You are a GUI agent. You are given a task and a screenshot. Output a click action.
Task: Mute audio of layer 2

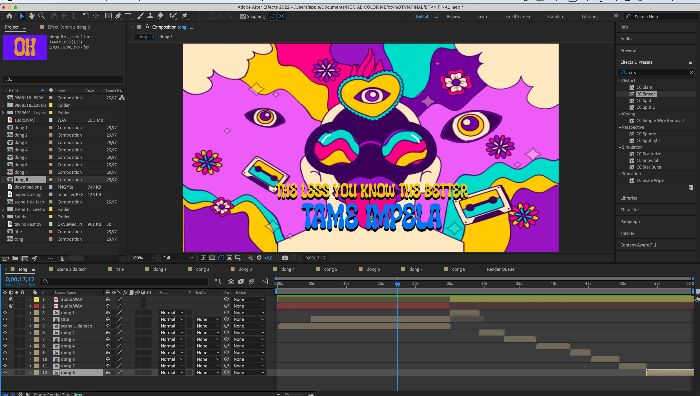coord(11,306)
